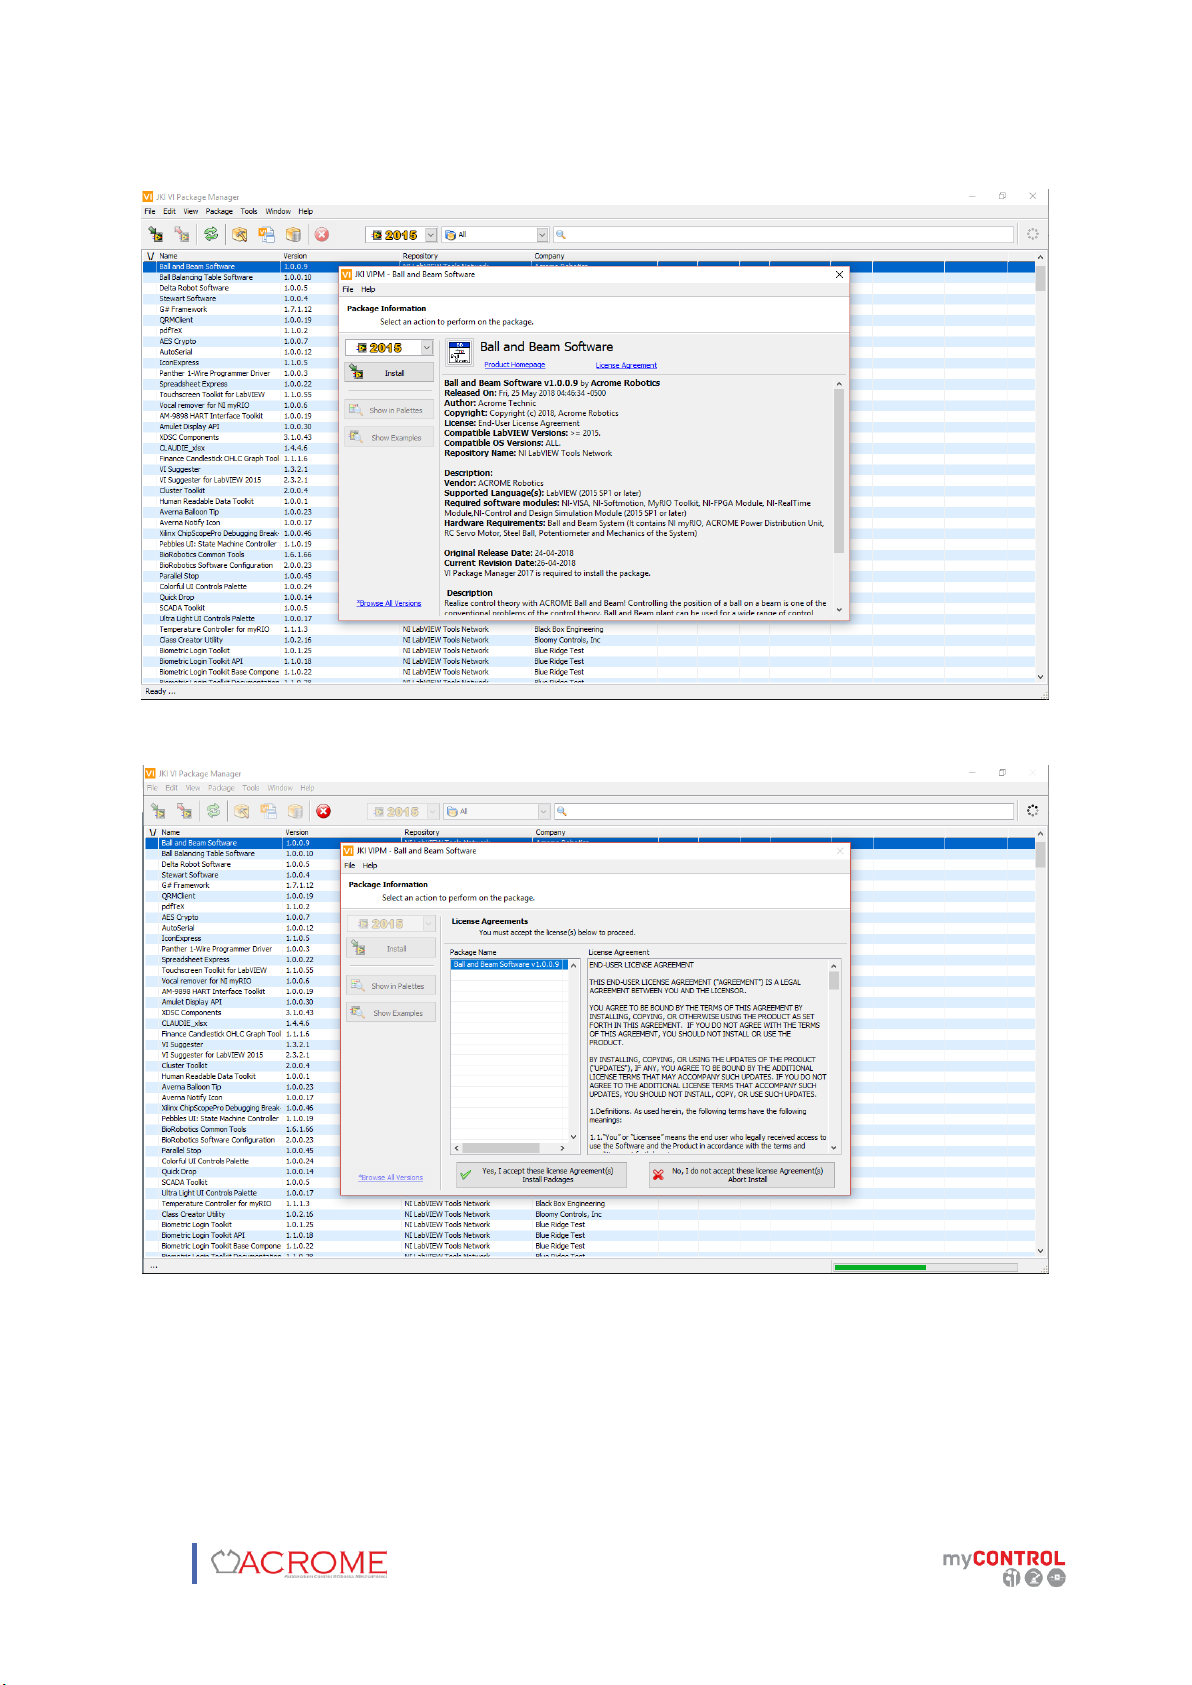The image size is (1192, 1685).
Task: Open the Window menu in the upper screenshot
Action: pyautogui.click(x=278, y=212)
